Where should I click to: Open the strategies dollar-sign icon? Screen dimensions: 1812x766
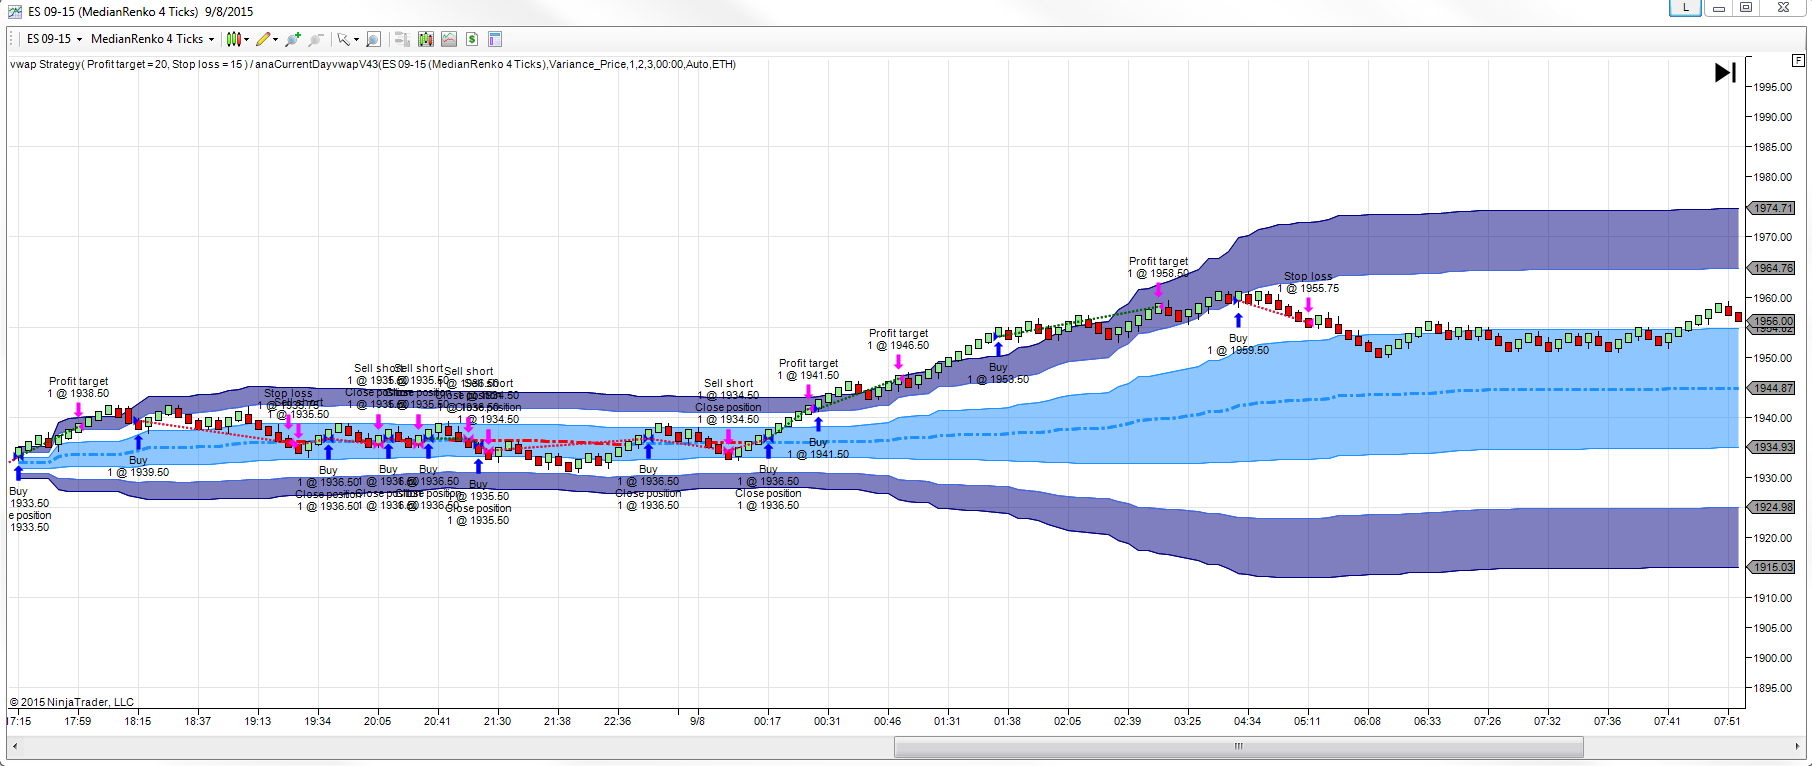(x=472, y=39)
